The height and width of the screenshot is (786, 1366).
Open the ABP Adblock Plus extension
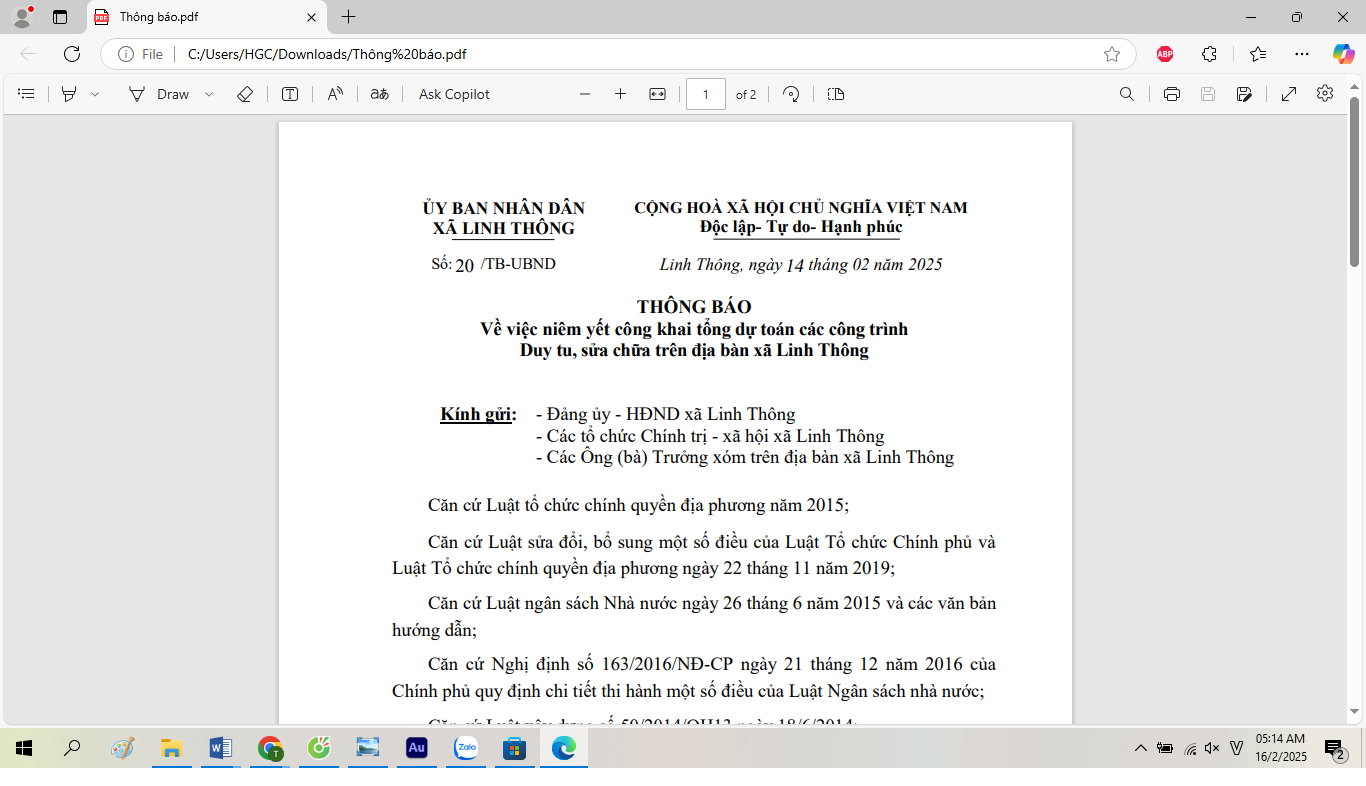point(1165,54)
